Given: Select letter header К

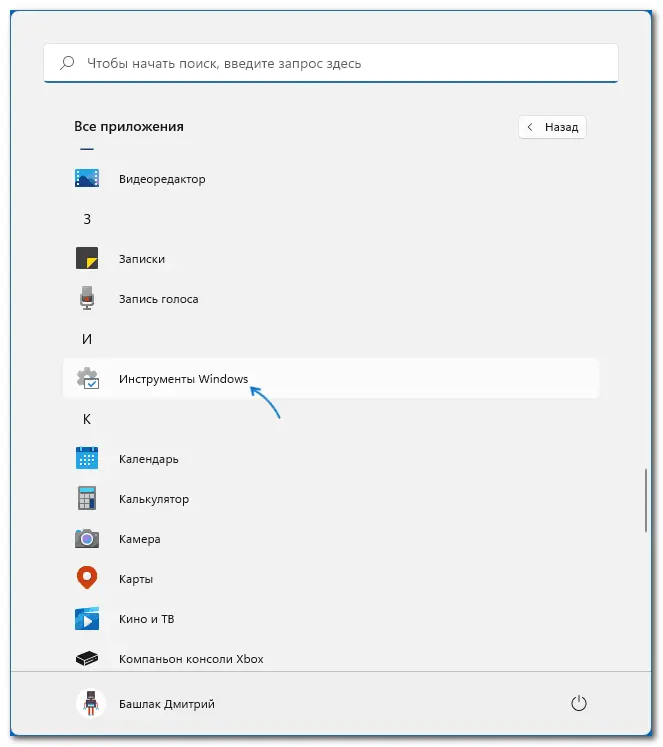Looking at the screenshot, I should (87, 419).
